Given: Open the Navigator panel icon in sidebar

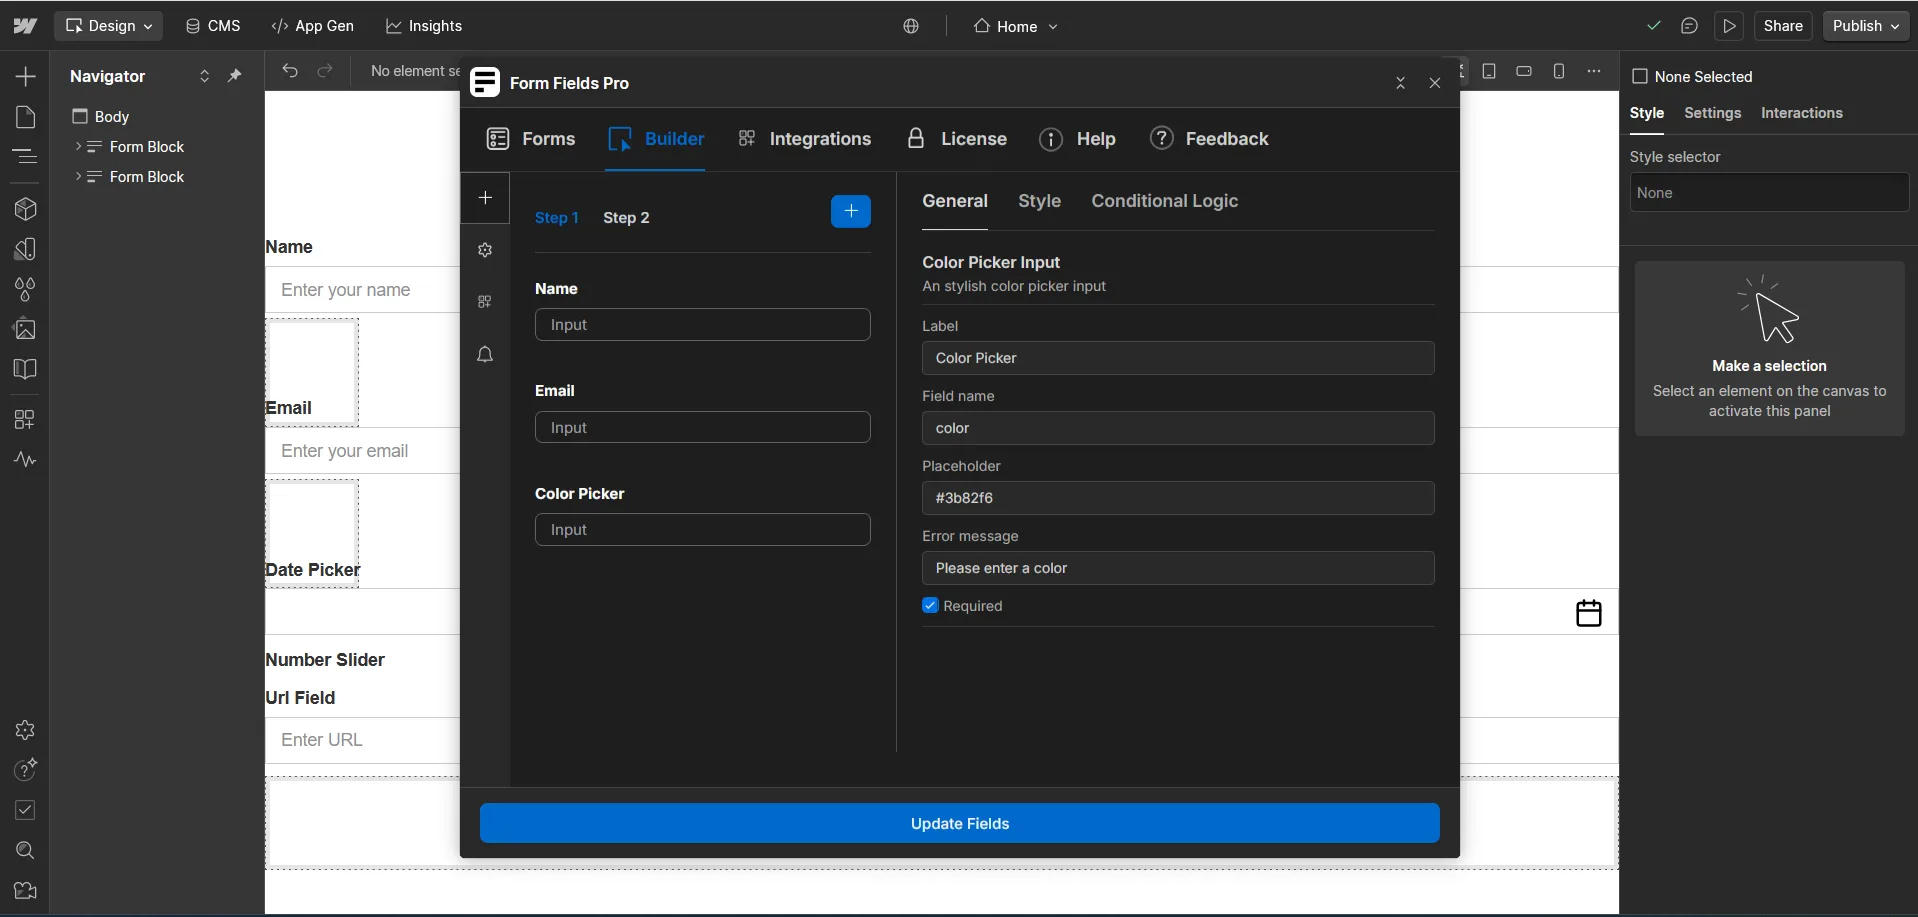Looking at the screenshot, I should click(x=25, y=157).
